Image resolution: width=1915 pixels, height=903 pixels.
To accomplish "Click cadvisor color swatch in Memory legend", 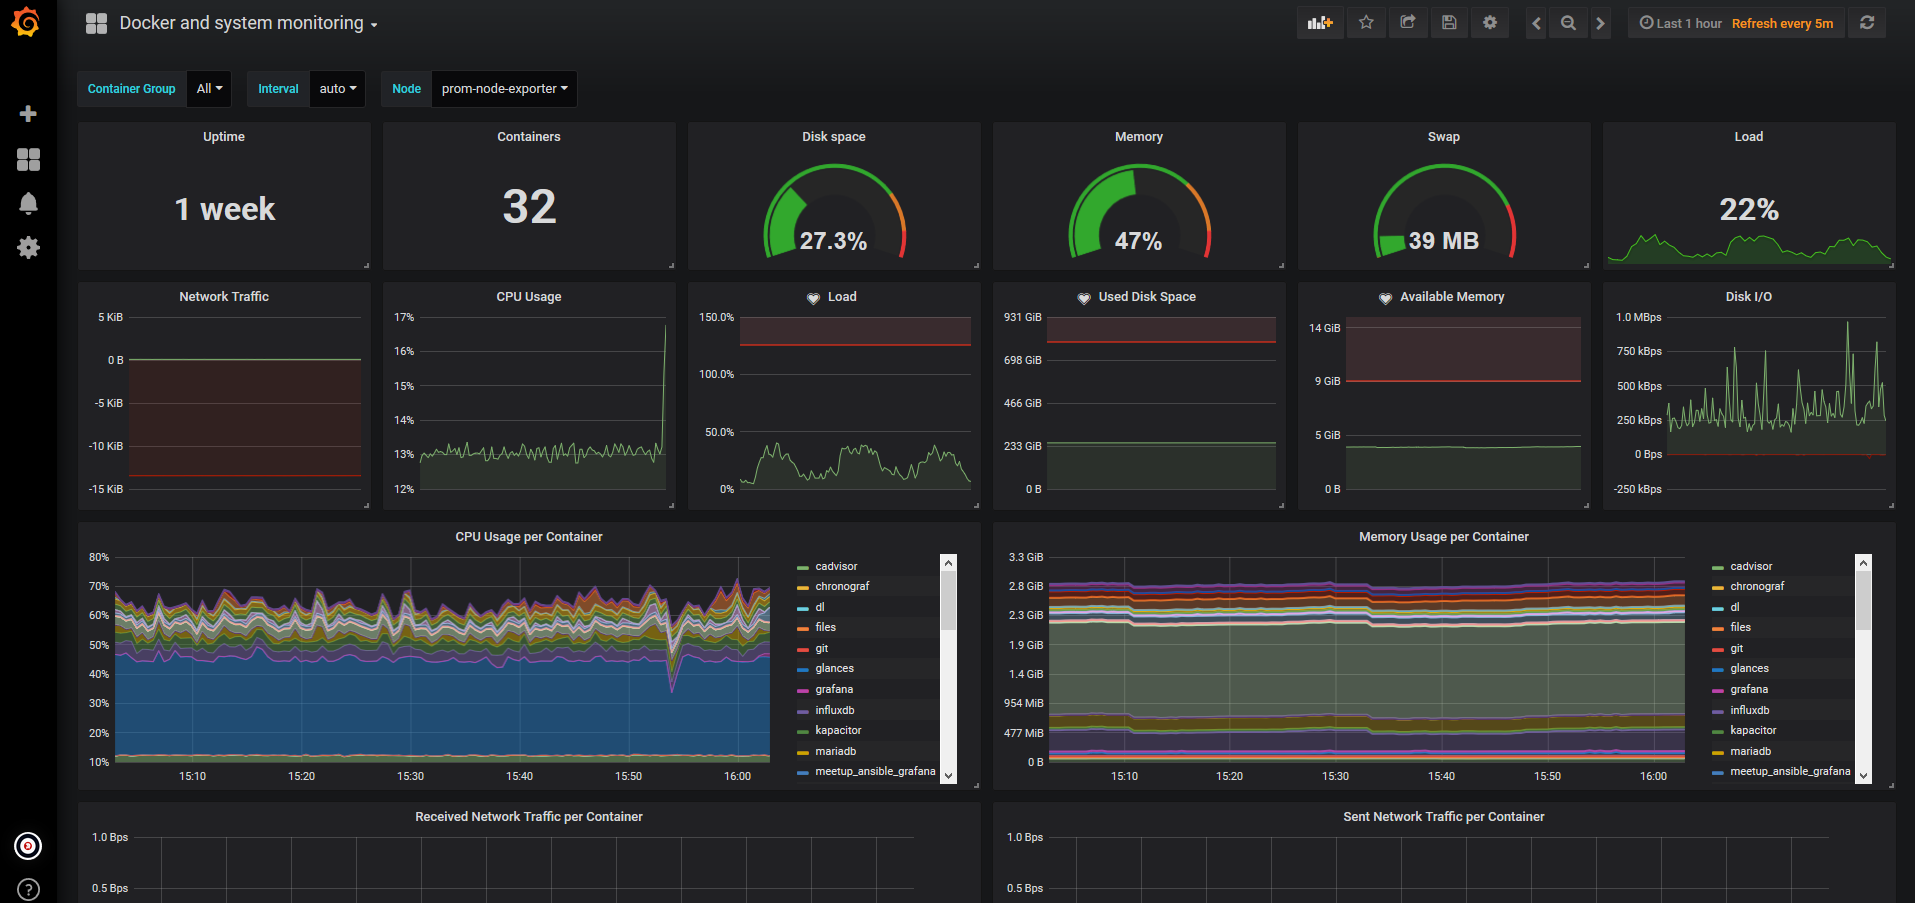I will tap(1717, 568).
